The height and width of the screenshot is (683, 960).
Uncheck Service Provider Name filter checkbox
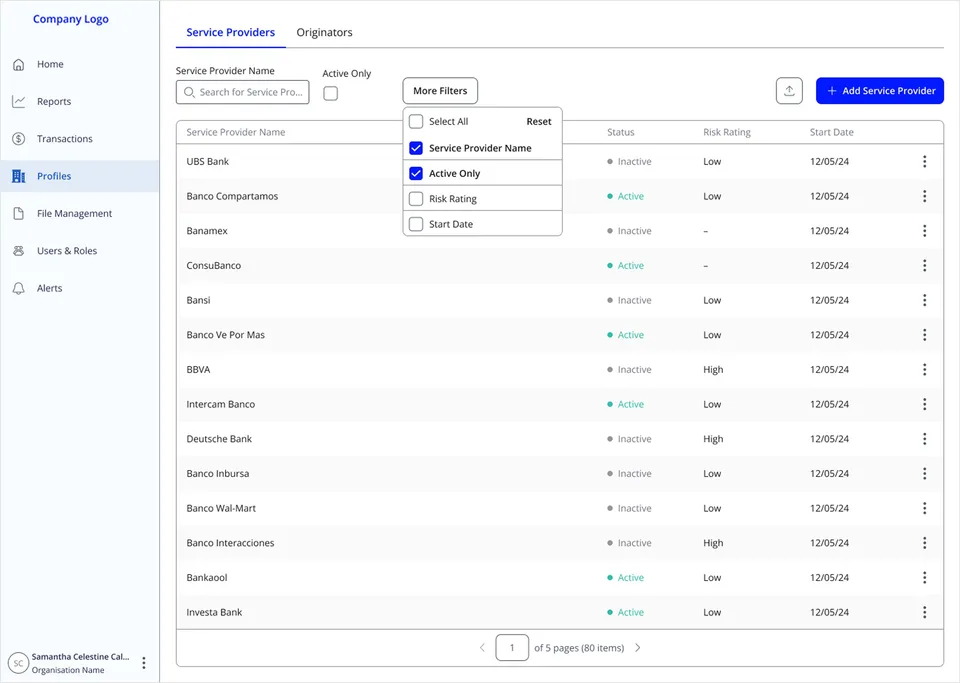416,148
